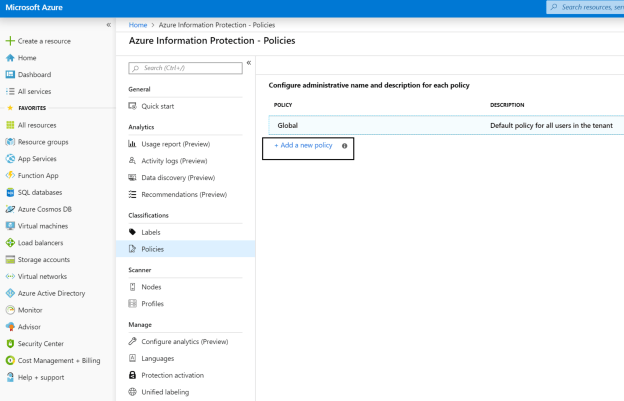The width and height of the screenshot is (624, 401).
Task: Select the Load balancers icon
Action: [x=10, y=243]
